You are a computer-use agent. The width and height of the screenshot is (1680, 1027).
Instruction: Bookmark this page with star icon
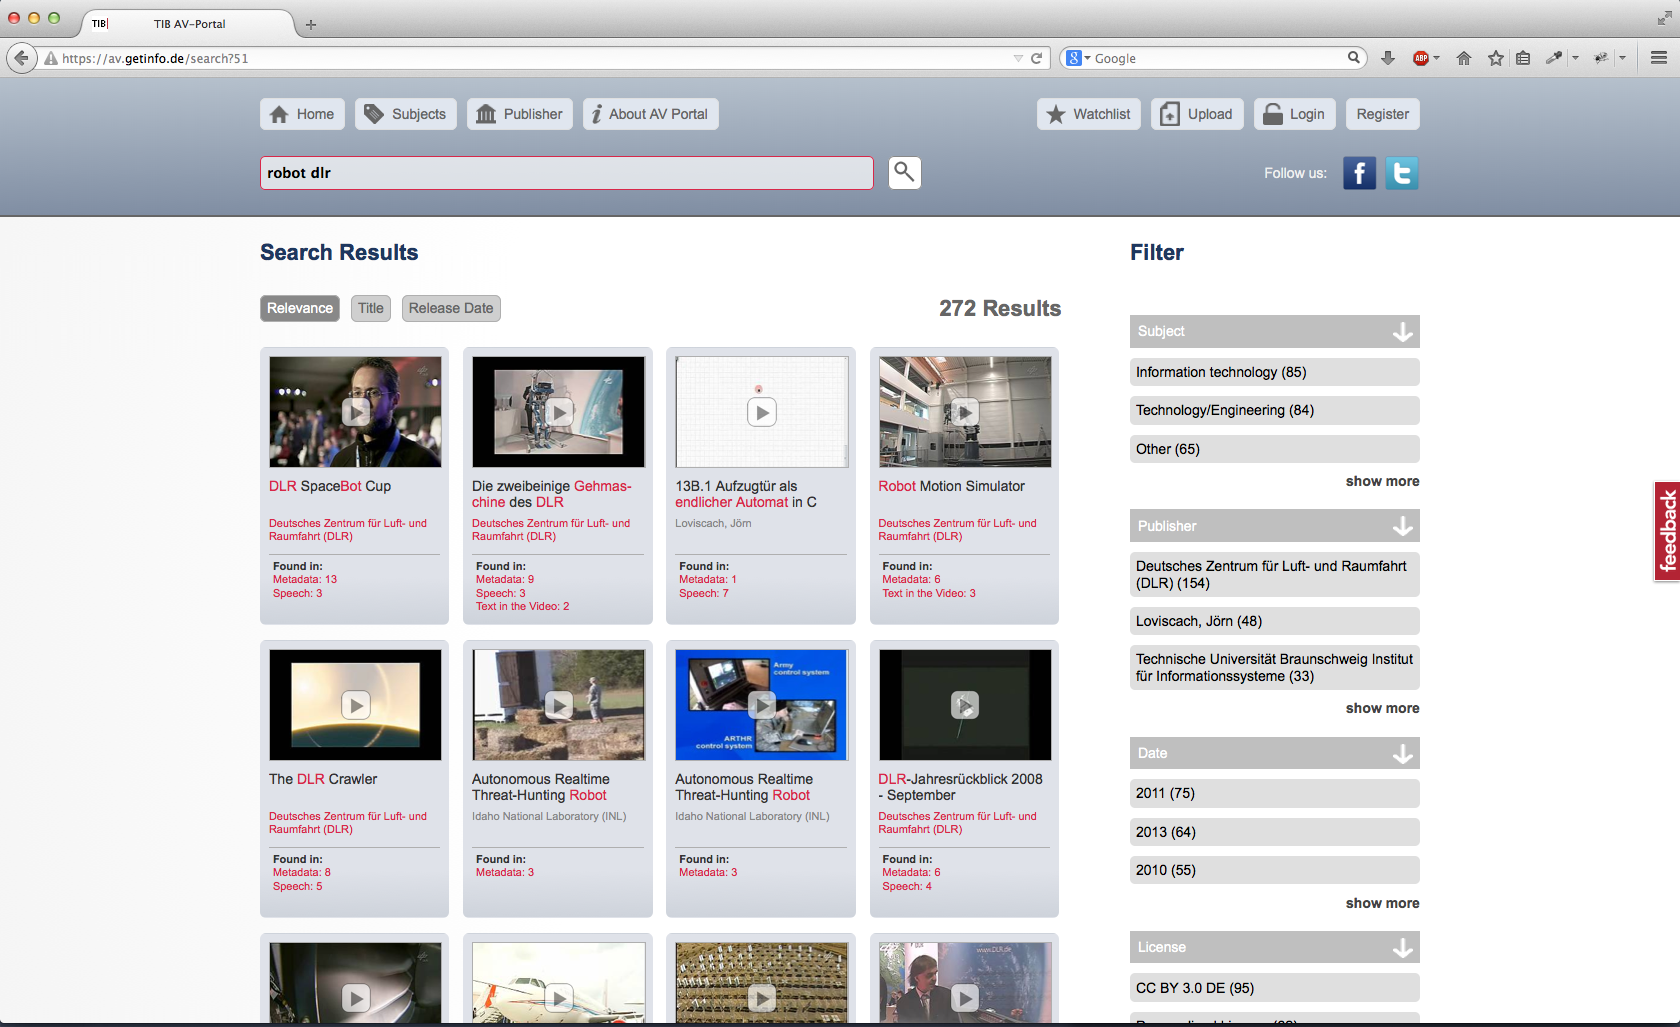tap(1496, 58)
